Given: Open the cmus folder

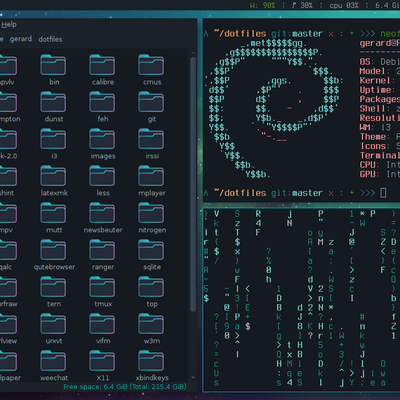Looking at the screenshot, I should click(x=152, y=69).
